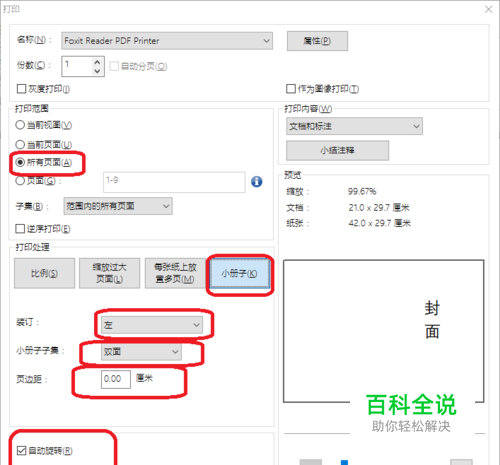Toggle the 自动分页(O) collate checkbox
500x465 pixels.
click(114, 66)
